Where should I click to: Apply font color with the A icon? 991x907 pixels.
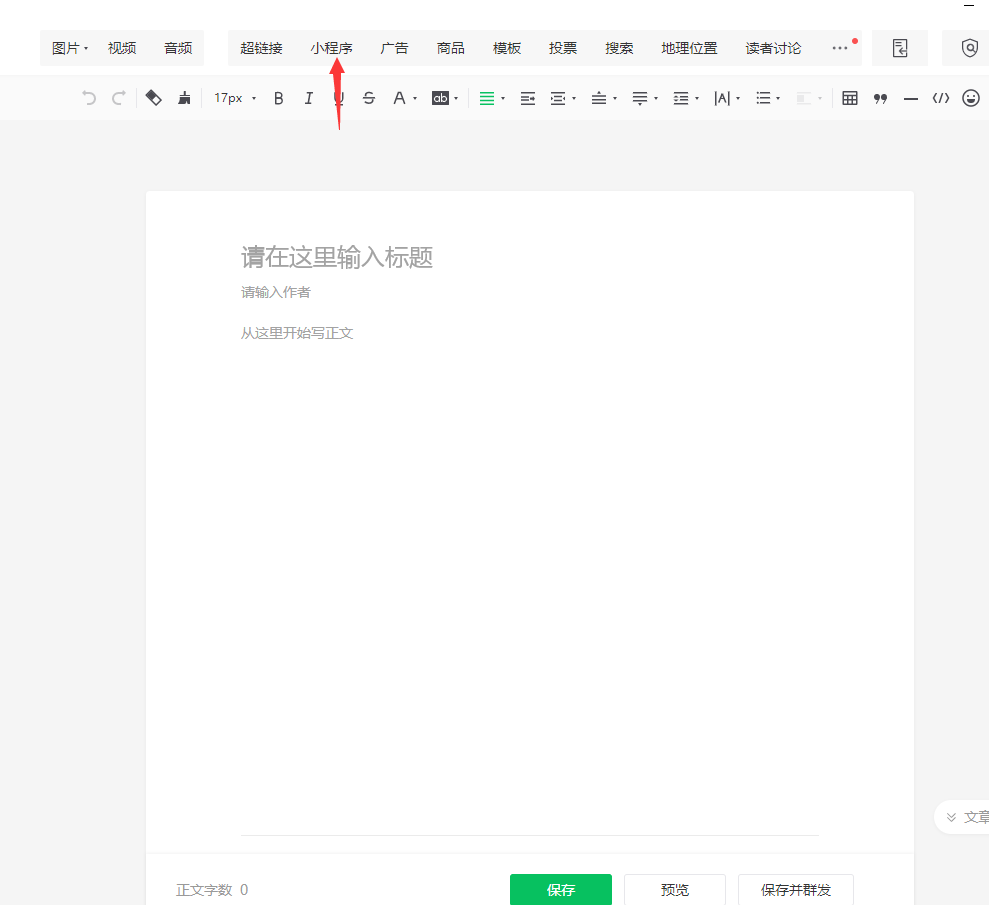pos(399,98)
